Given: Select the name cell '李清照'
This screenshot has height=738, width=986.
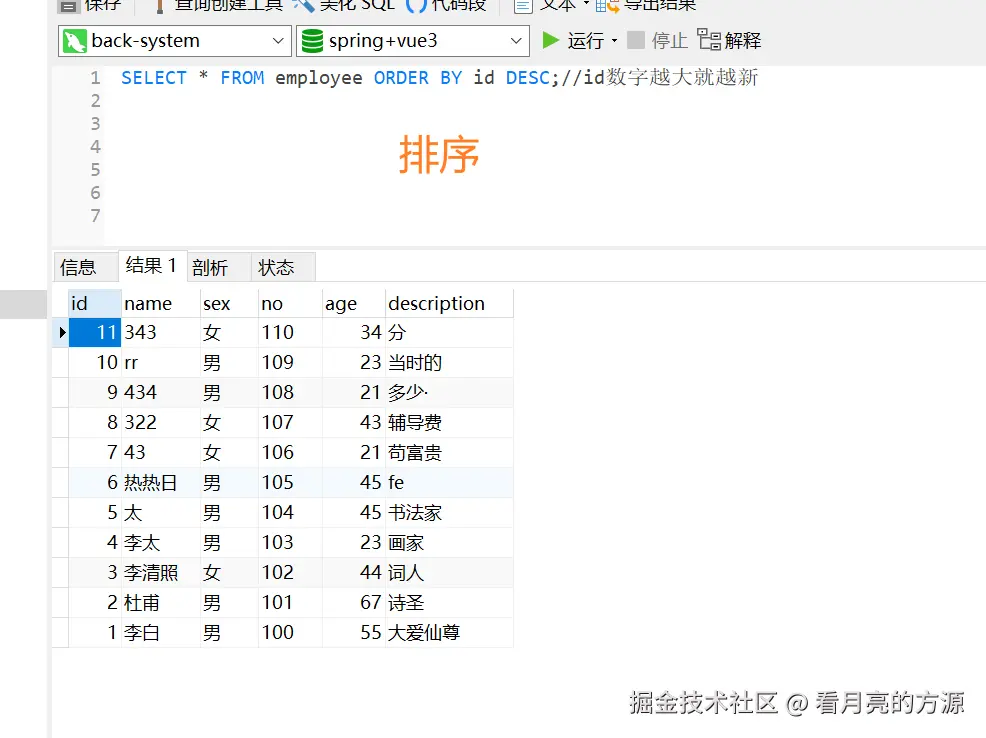Looking at the screenshot, I should click(x=160, y=573).
